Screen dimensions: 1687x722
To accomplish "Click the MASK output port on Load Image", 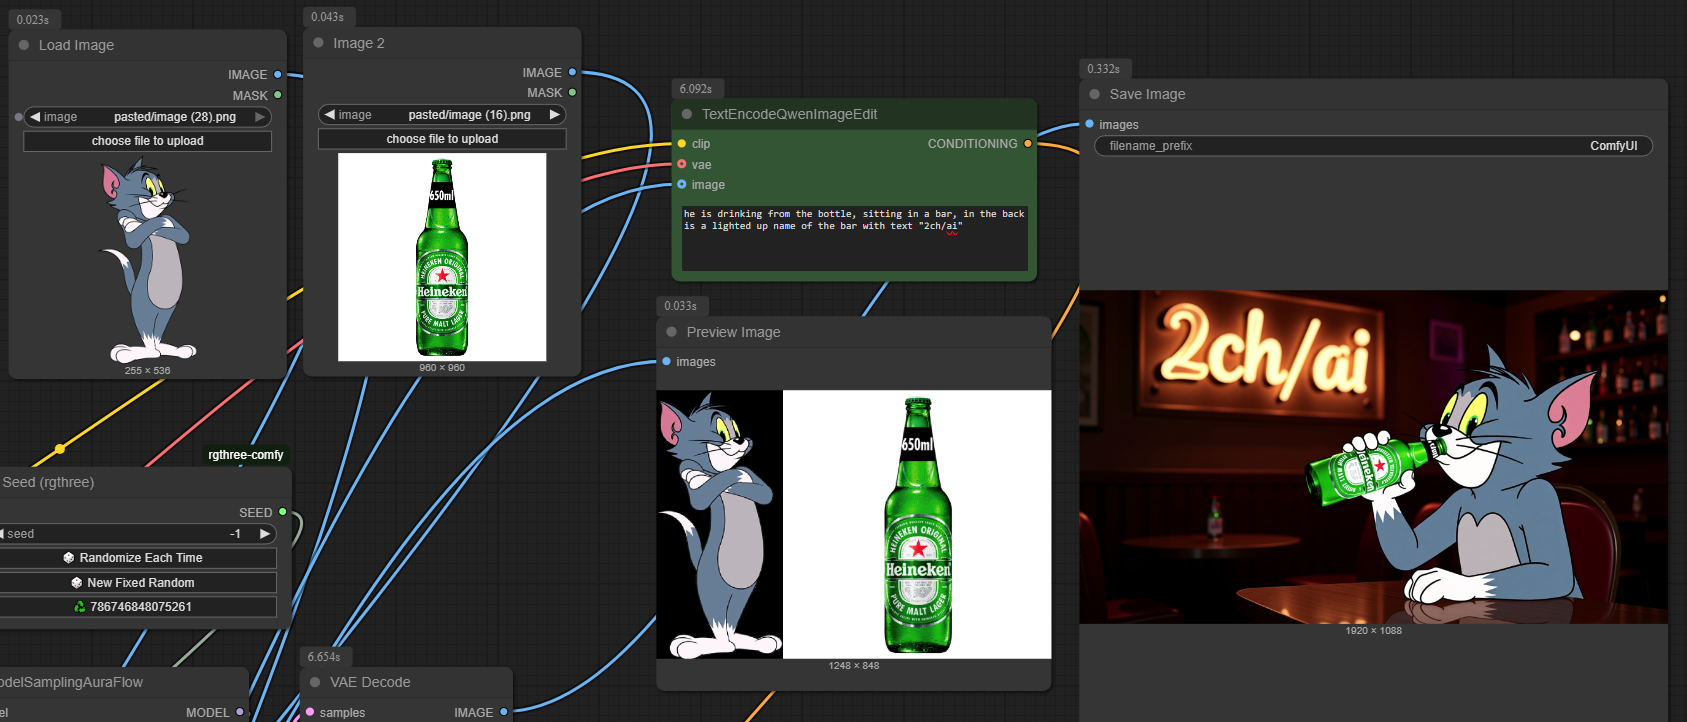I will tap(278, 95).
